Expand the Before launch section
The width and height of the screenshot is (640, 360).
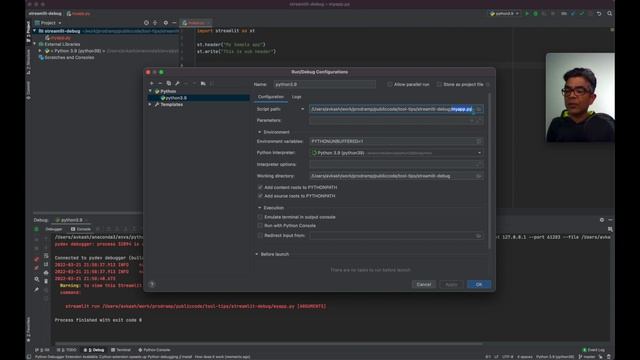click(x=257, y=254)
